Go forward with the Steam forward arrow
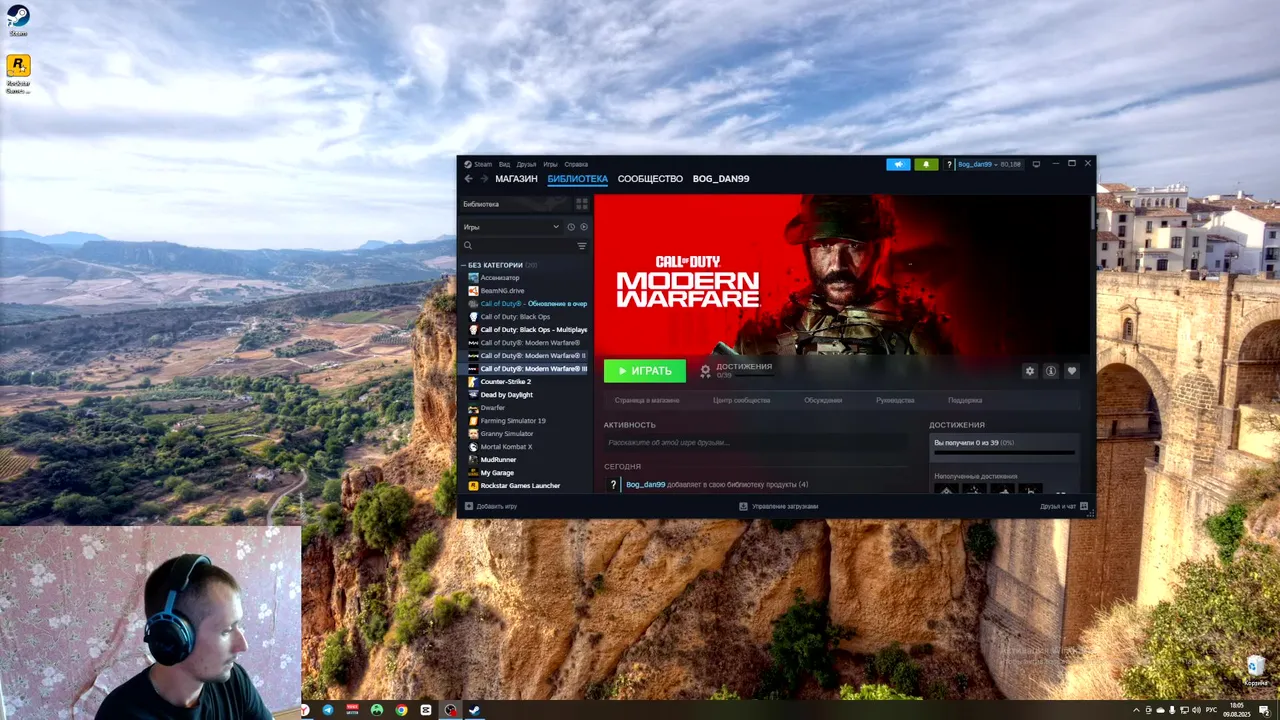The height and width of the screenshot is (720, 1280). pyautogui.click(x=484, y=179)
